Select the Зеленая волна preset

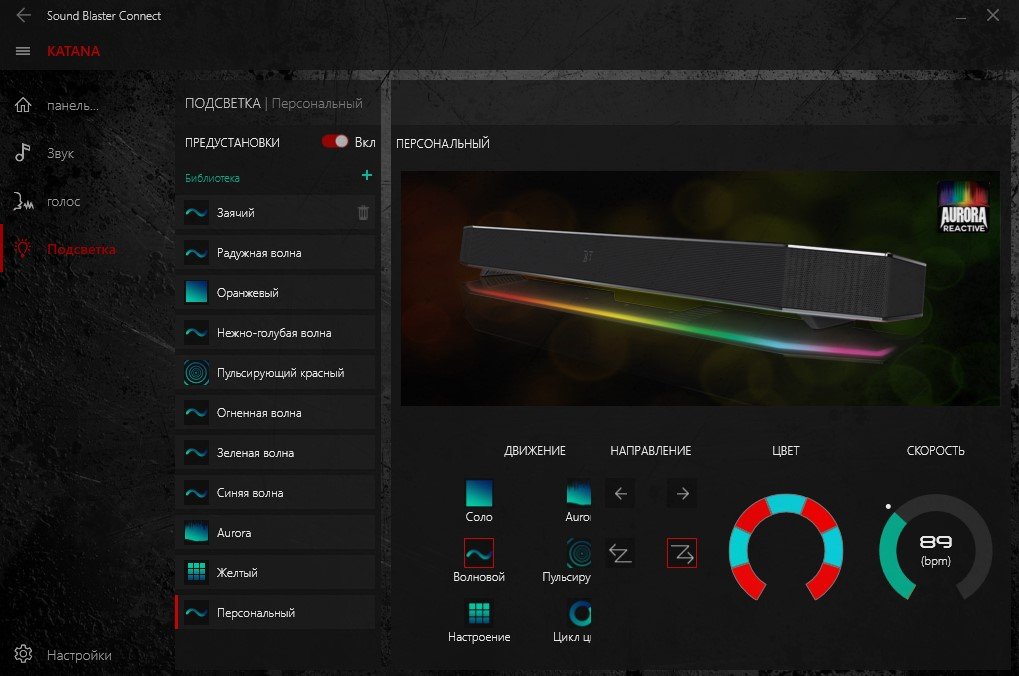[275, 452]
